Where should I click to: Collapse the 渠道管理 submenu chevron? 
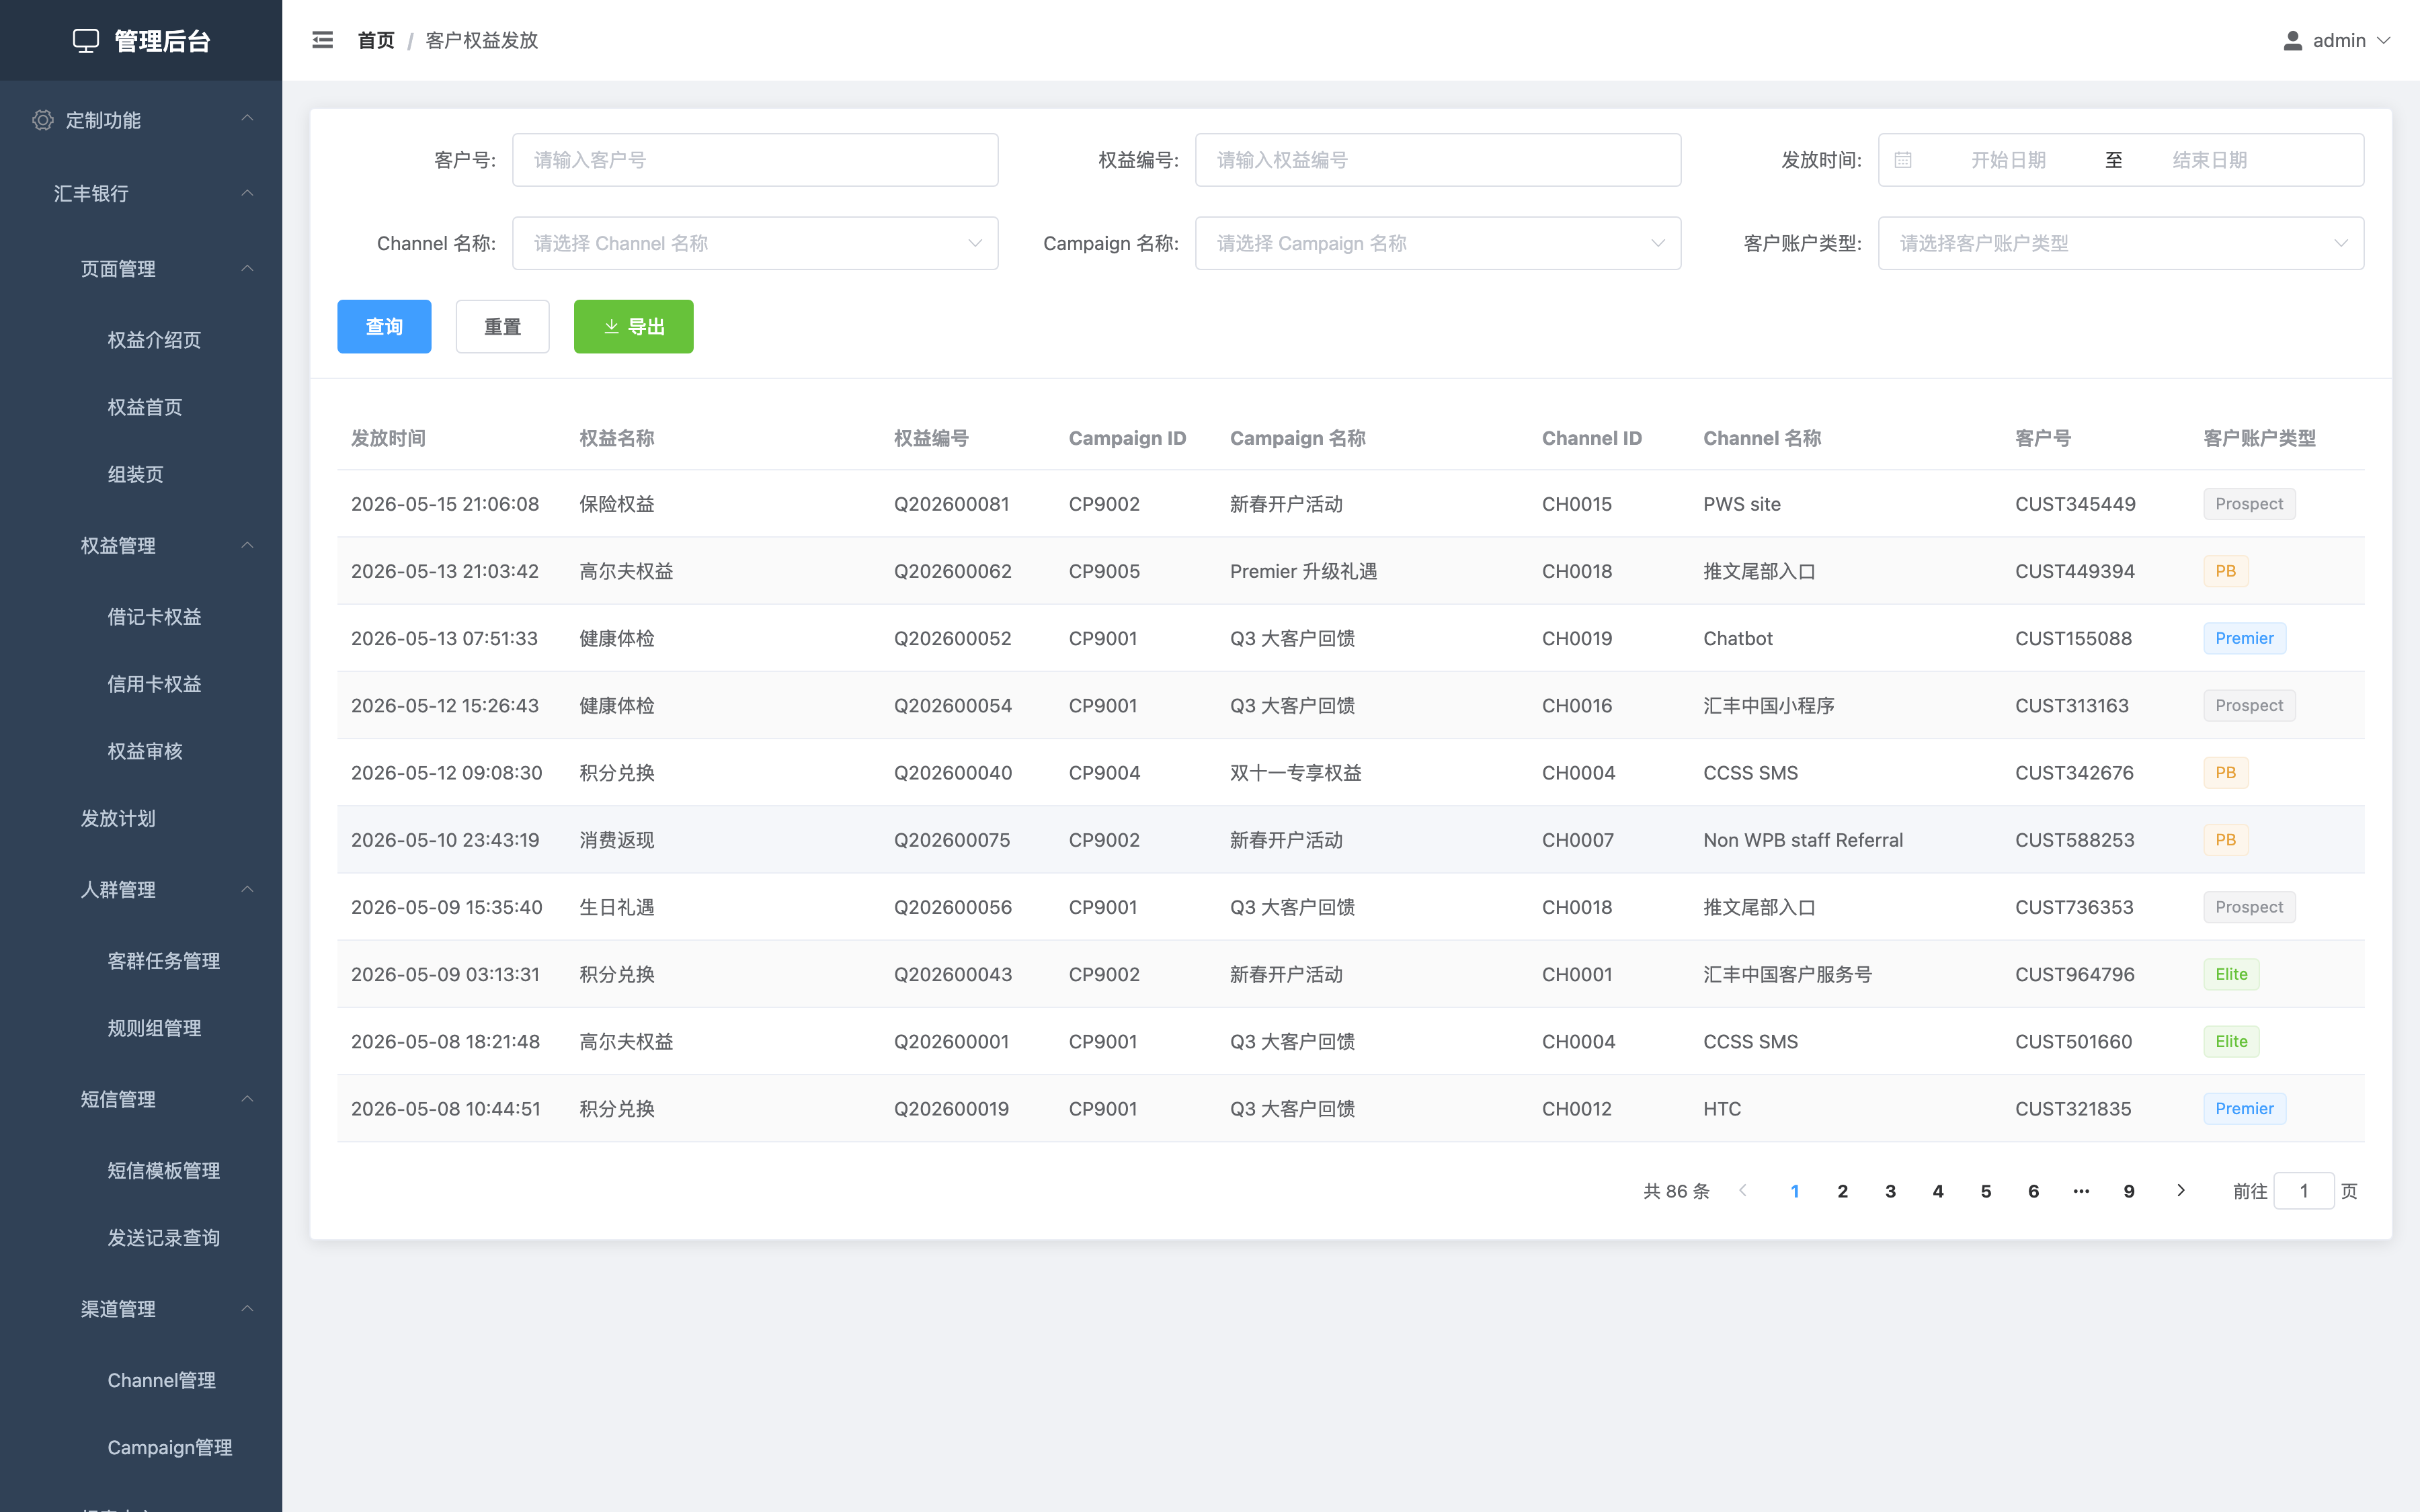click(247, 1308)
